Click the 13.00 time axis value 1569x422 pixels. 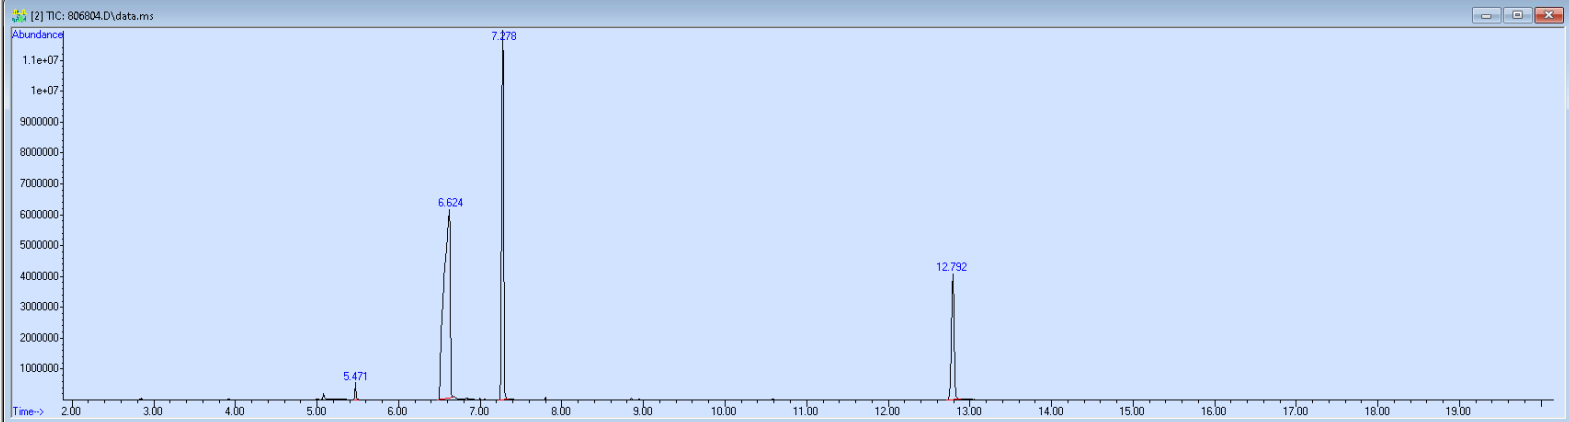(x=969, y=411)
